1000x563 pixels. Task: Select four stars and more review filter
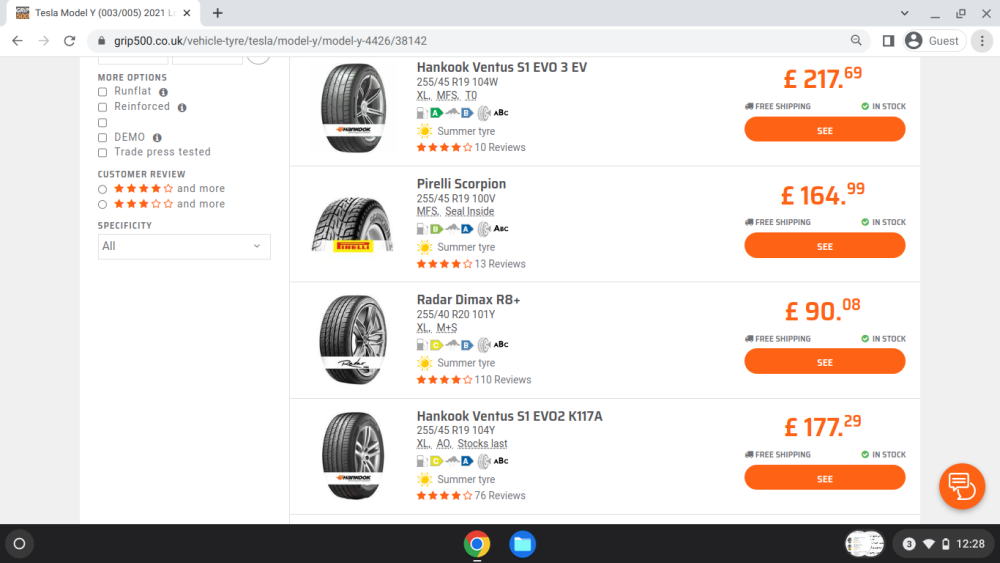point(102,189)
